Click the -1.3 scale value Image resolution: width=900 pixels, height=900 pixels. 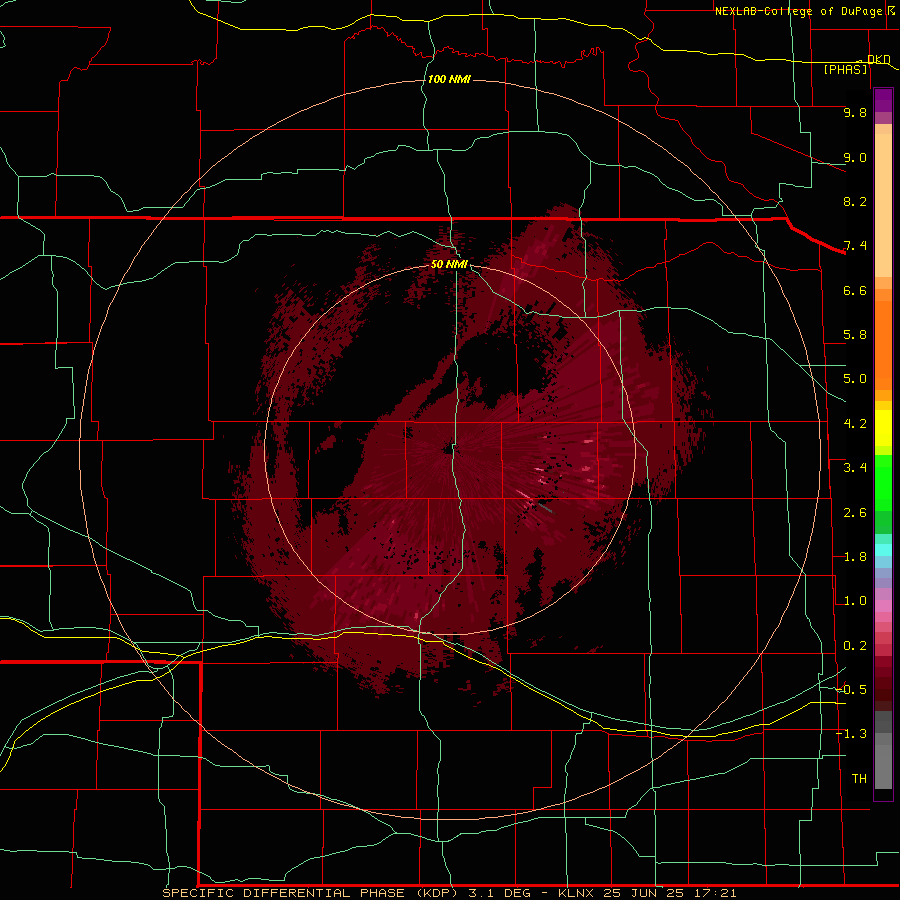coord(851,734)
